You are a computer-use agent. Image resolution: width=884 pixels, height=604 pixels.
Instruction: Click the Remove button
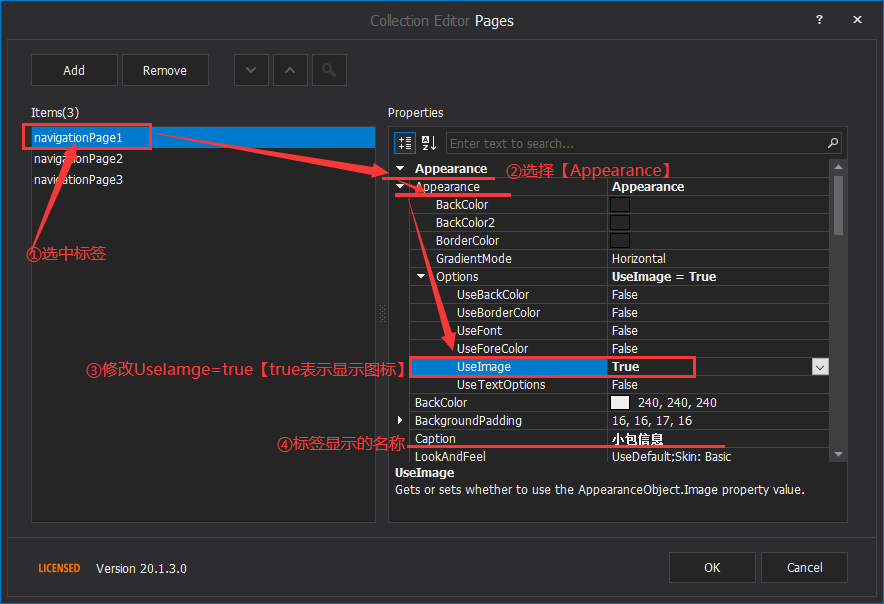tap(165, 69)
